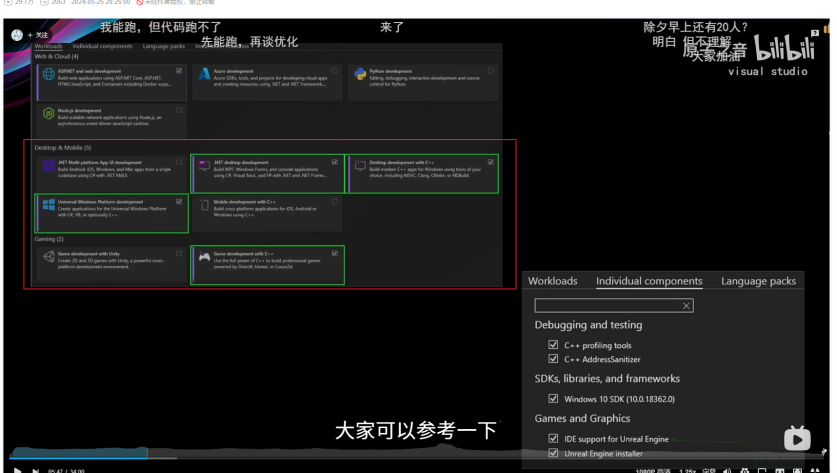This screenshot has width=837, height=473.
Task: Uncheck IDE support for Unreal Engine
Action: (x=553, y=438)
